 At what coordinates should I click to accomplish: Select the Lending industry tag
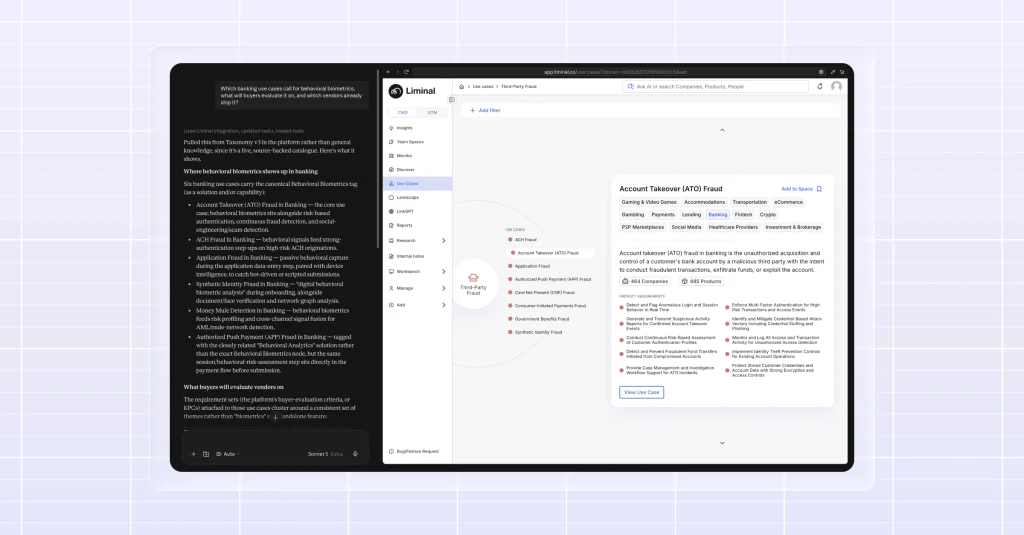coord(692,214)
